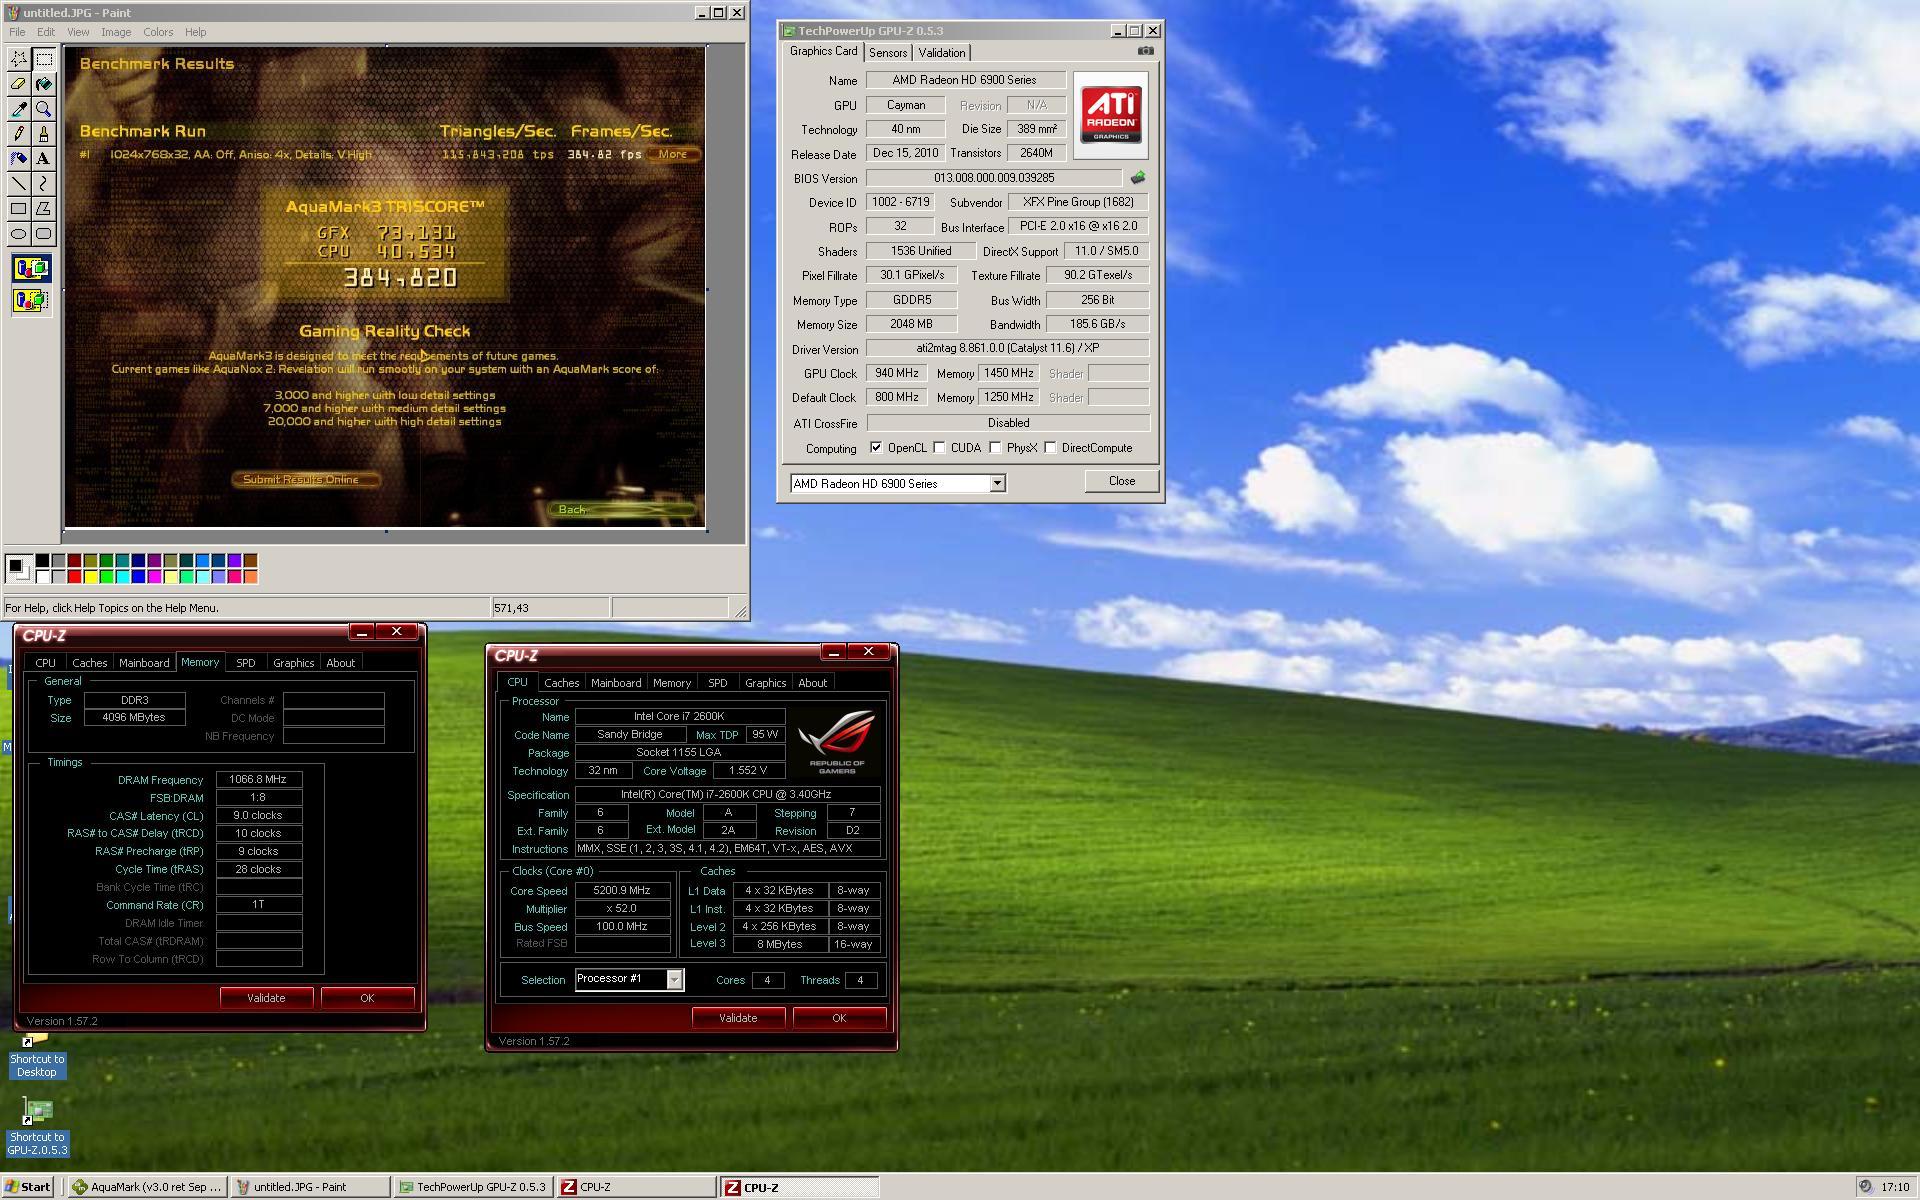The image size is (1920, 1200).
Task: Choose the Eraser tool in Paint
Action: point(19,84)
